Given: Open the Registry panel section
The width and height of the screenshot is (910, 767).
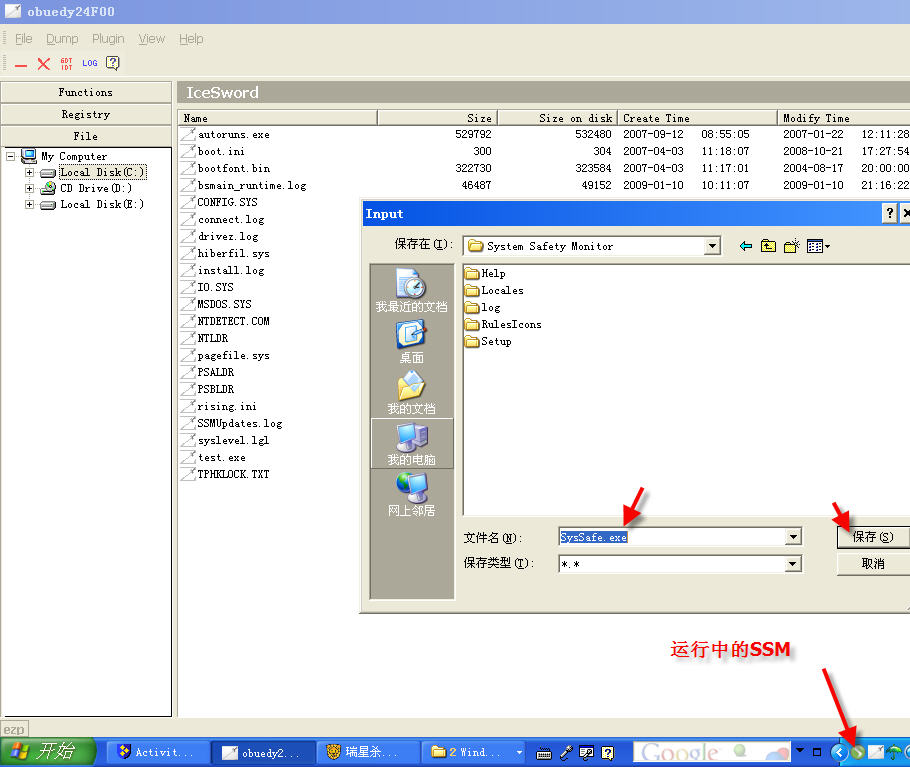Looking at the screenshot, I should tap(86, 114).
